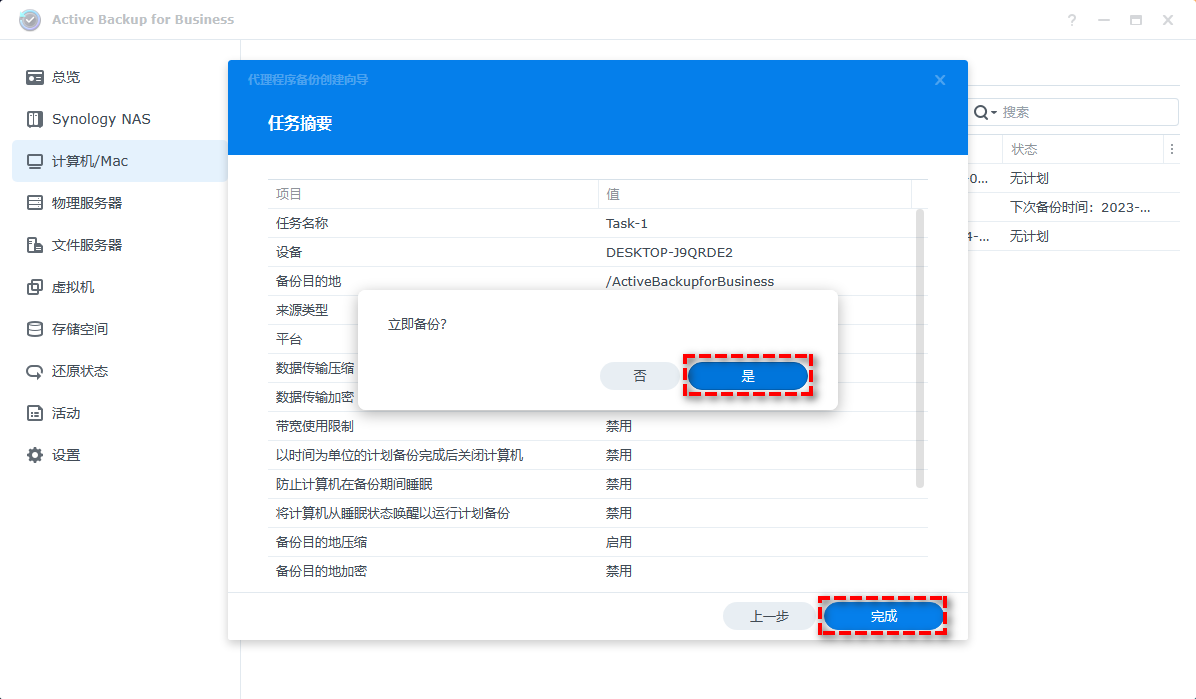Close the backup creation wizard dialog

point(940,80)
